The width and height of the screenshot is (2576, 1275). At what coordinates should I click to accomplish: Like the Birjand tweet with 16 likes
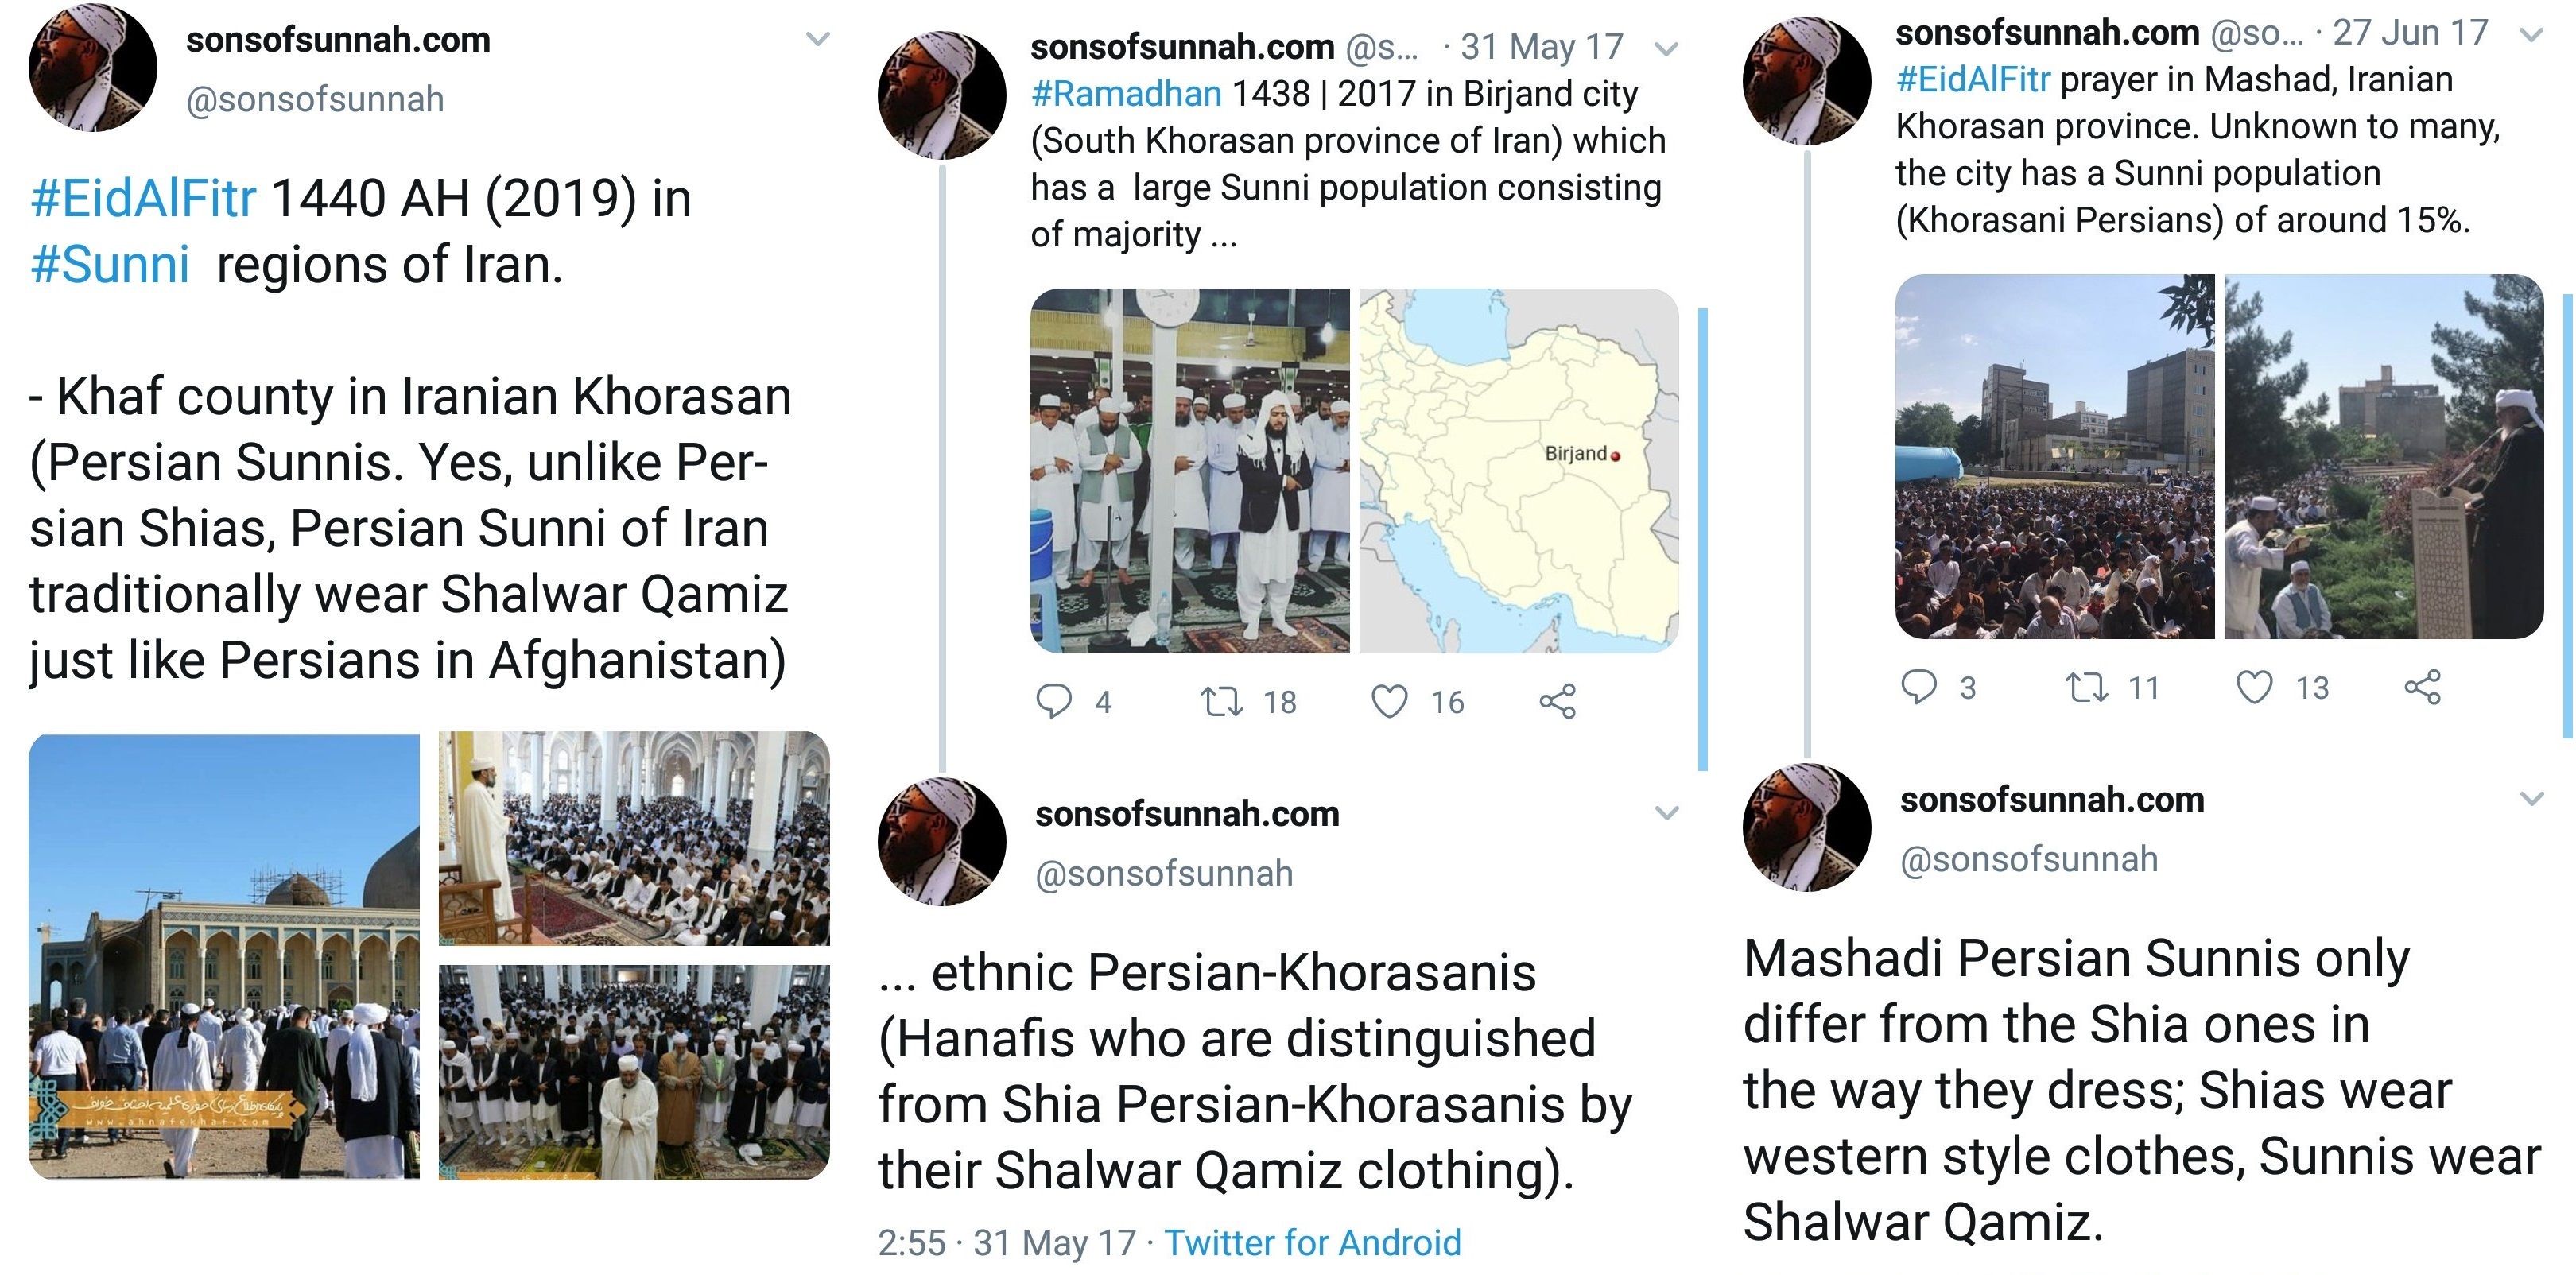point(1389,701)
